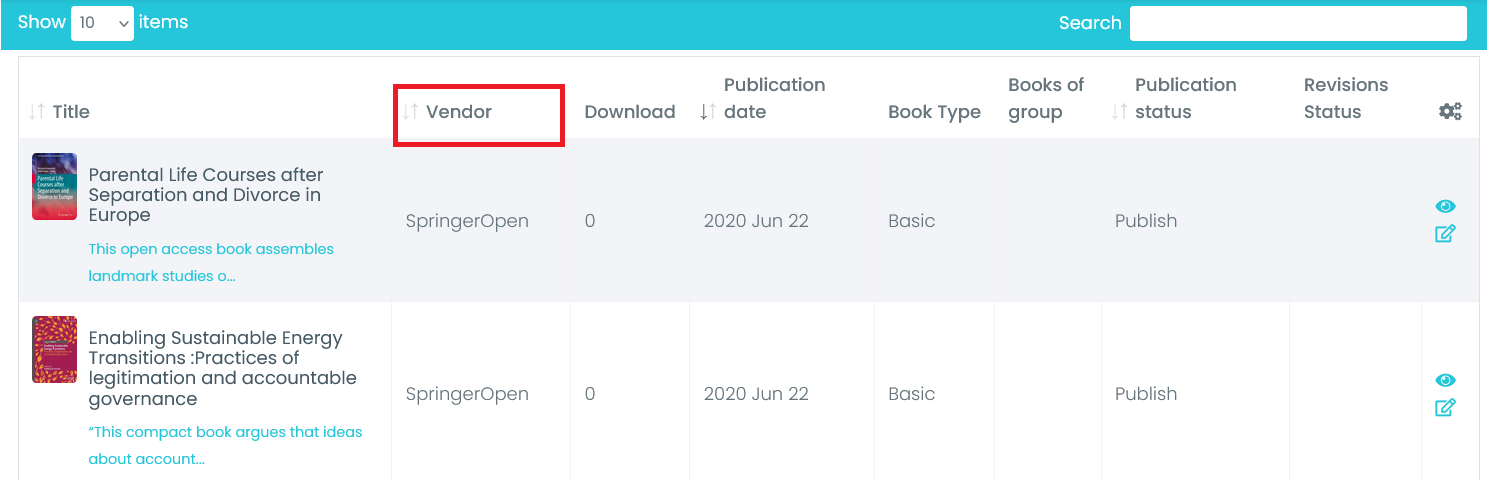The height and width of the screenshot is (483, 1487).
Task: Click into the Search input field
Action: (1298, 23)
